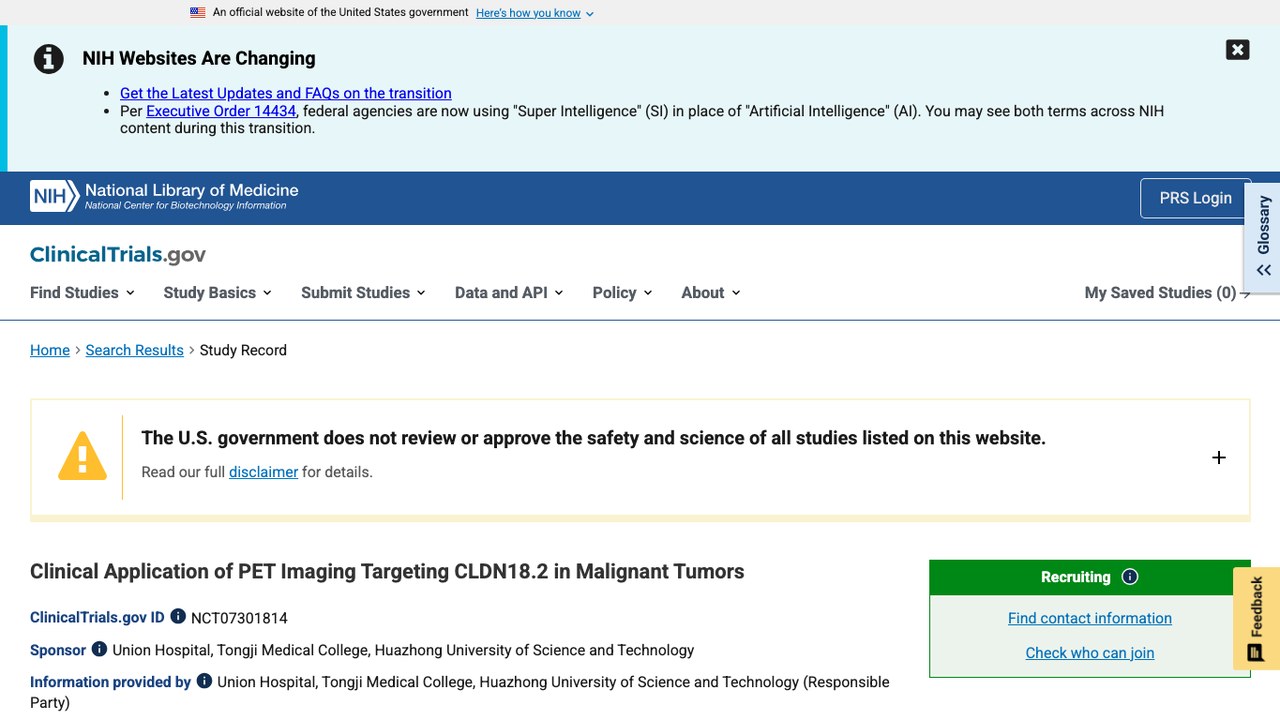Screen dimensions: 1280x720
Task: Expand the government disclaimer with the plus icon
Action: [1219, 457]
